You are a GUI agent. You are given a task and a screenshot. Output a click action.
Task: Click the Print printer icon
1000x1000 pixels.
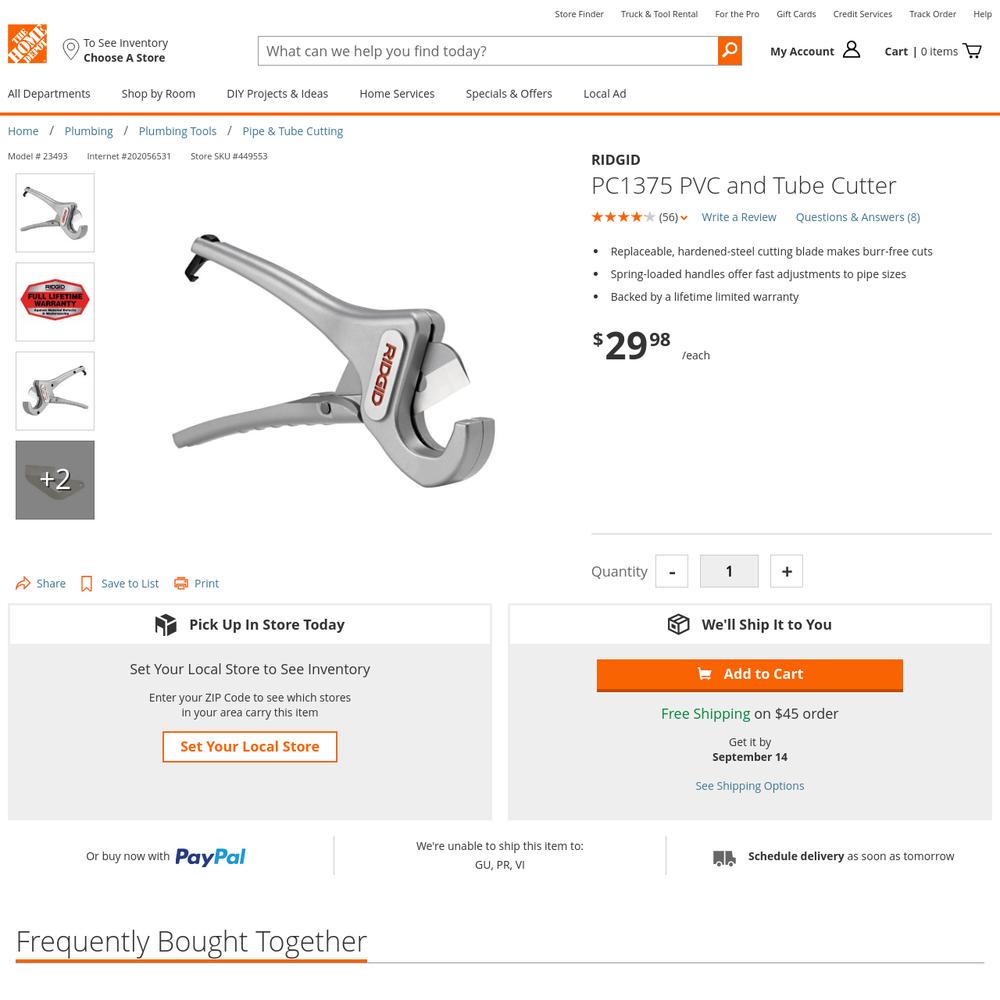pyautogui.click(x=181, y=583)
